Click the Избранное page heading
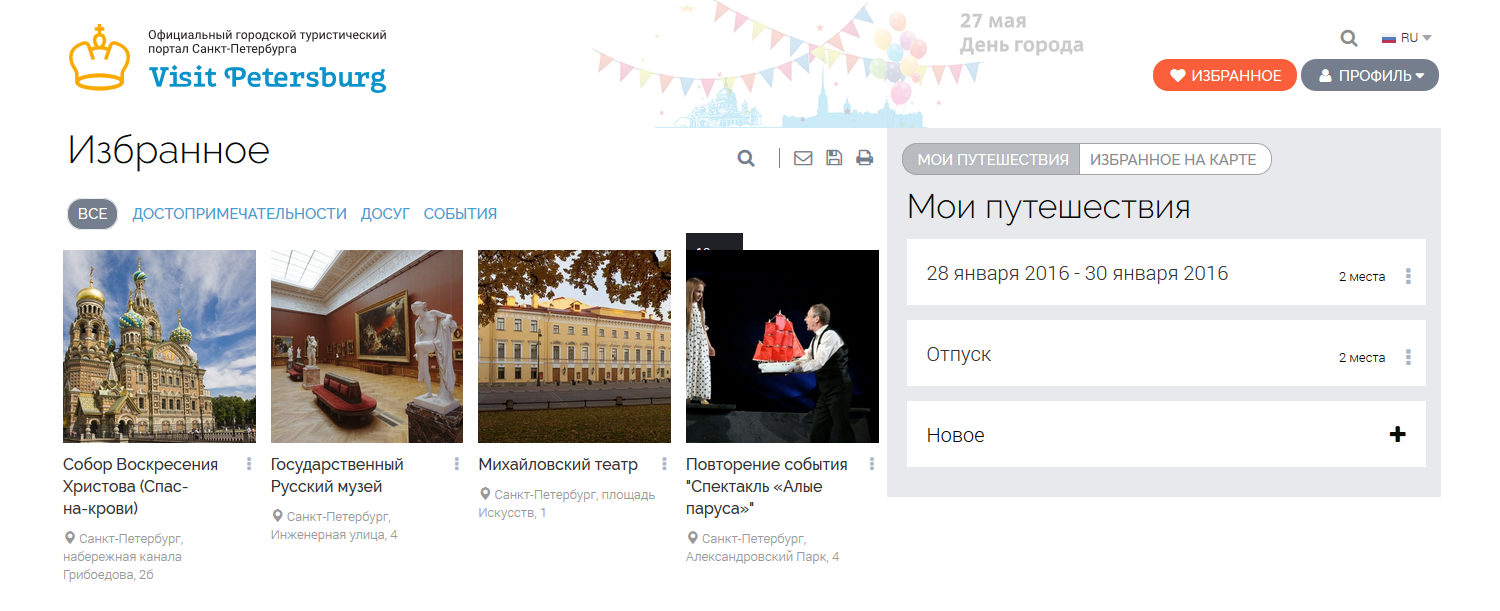Image resolution: width=1500 pixels, height=611 pixels. tap(168, 150)
